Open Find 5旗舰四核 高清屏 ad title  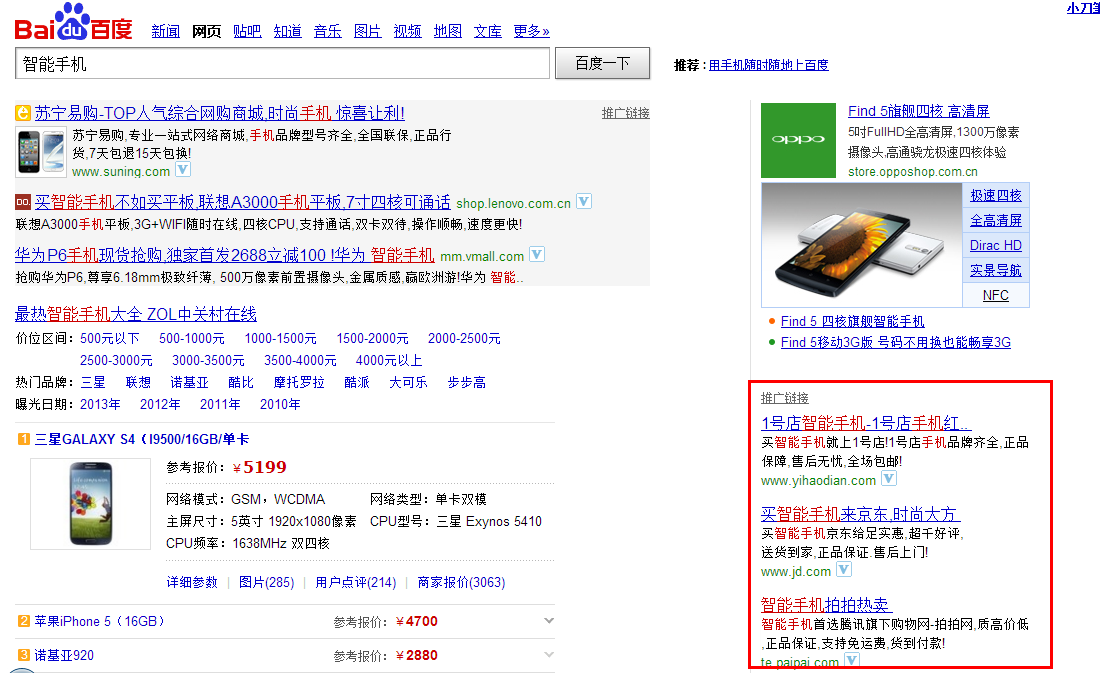click(918, 111)
